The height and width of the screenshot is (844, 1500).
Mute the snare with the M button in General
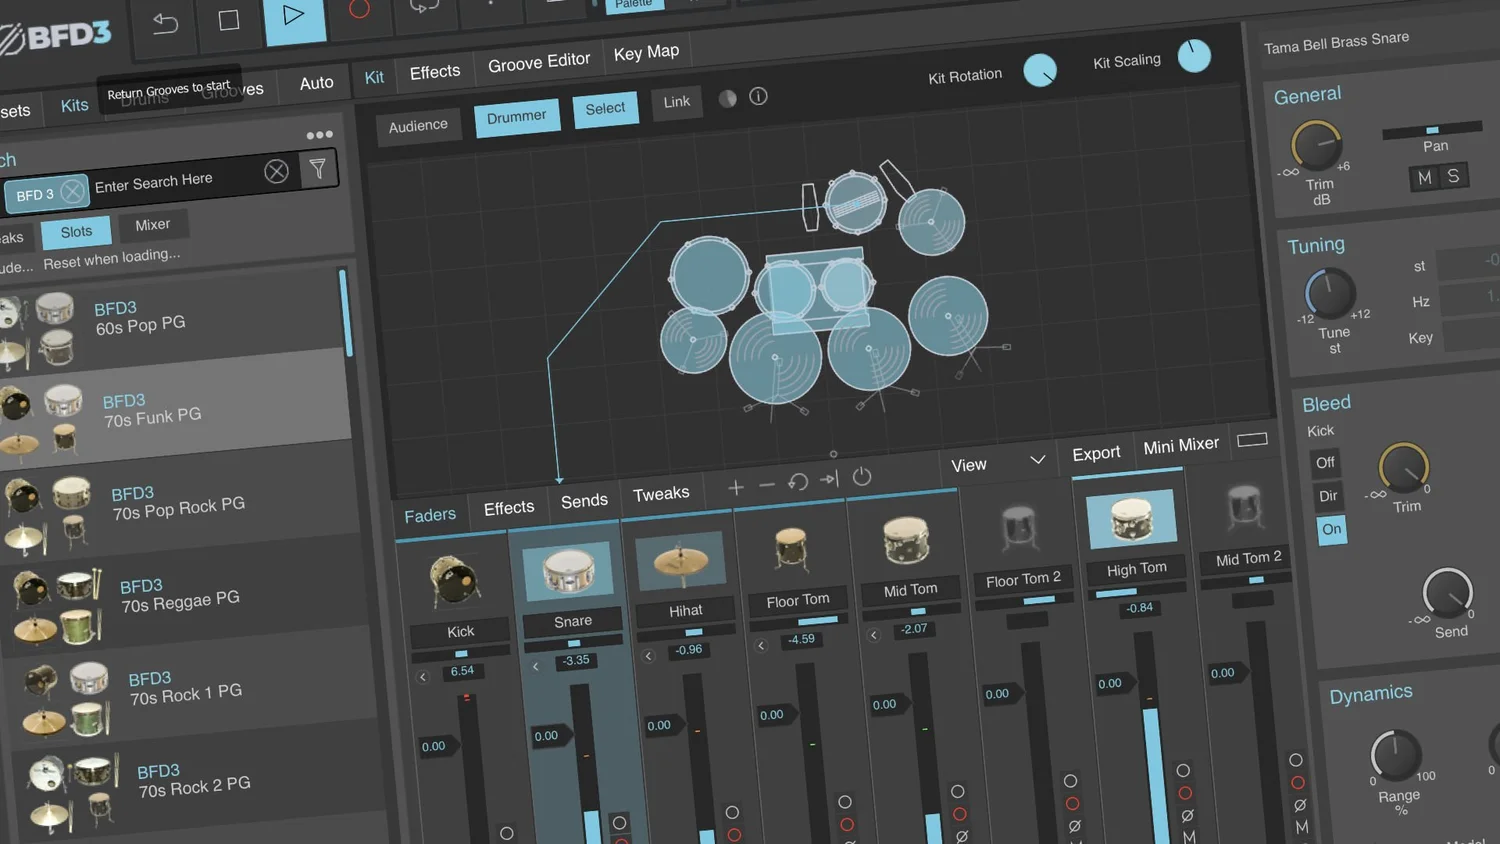pyautogui.click(x=1423, y=177)
